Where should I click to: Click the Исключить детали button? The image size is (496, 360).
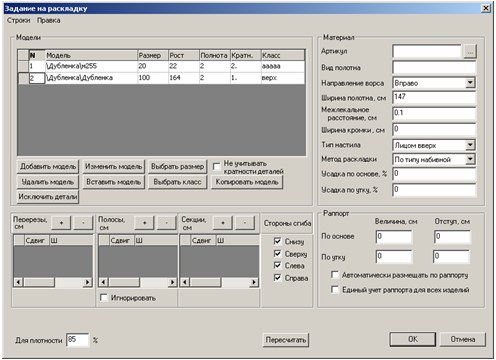click(x=48, y=197)
